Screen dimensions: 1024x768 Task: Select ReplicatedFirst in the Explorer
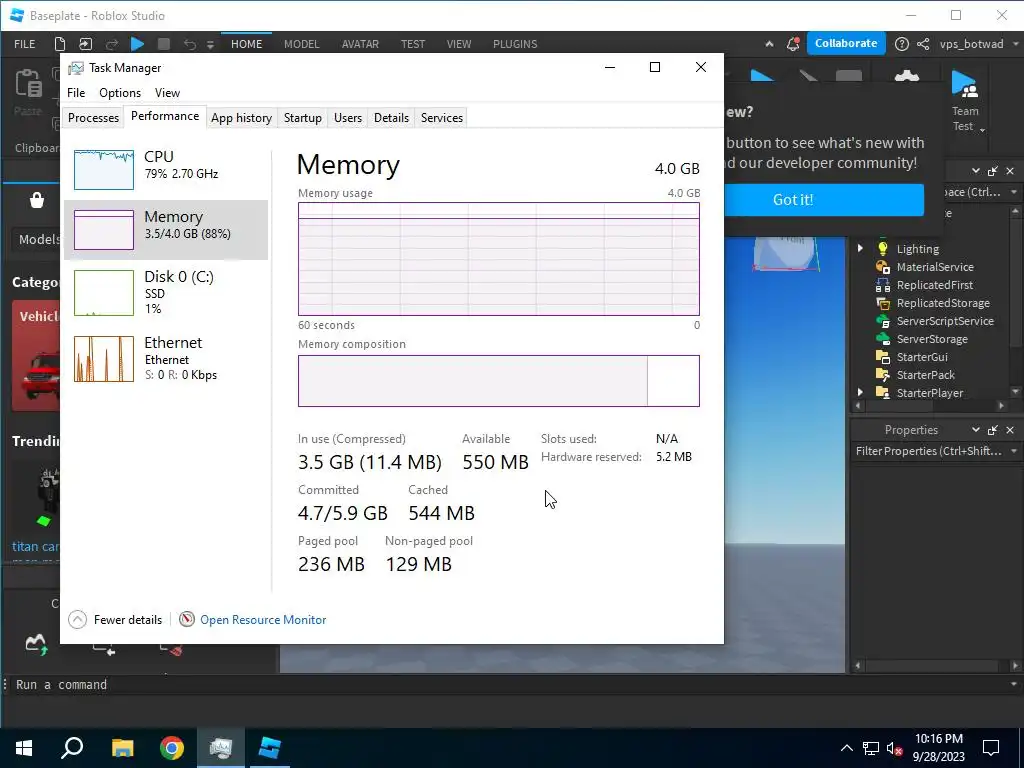click(x=934, y=285)
